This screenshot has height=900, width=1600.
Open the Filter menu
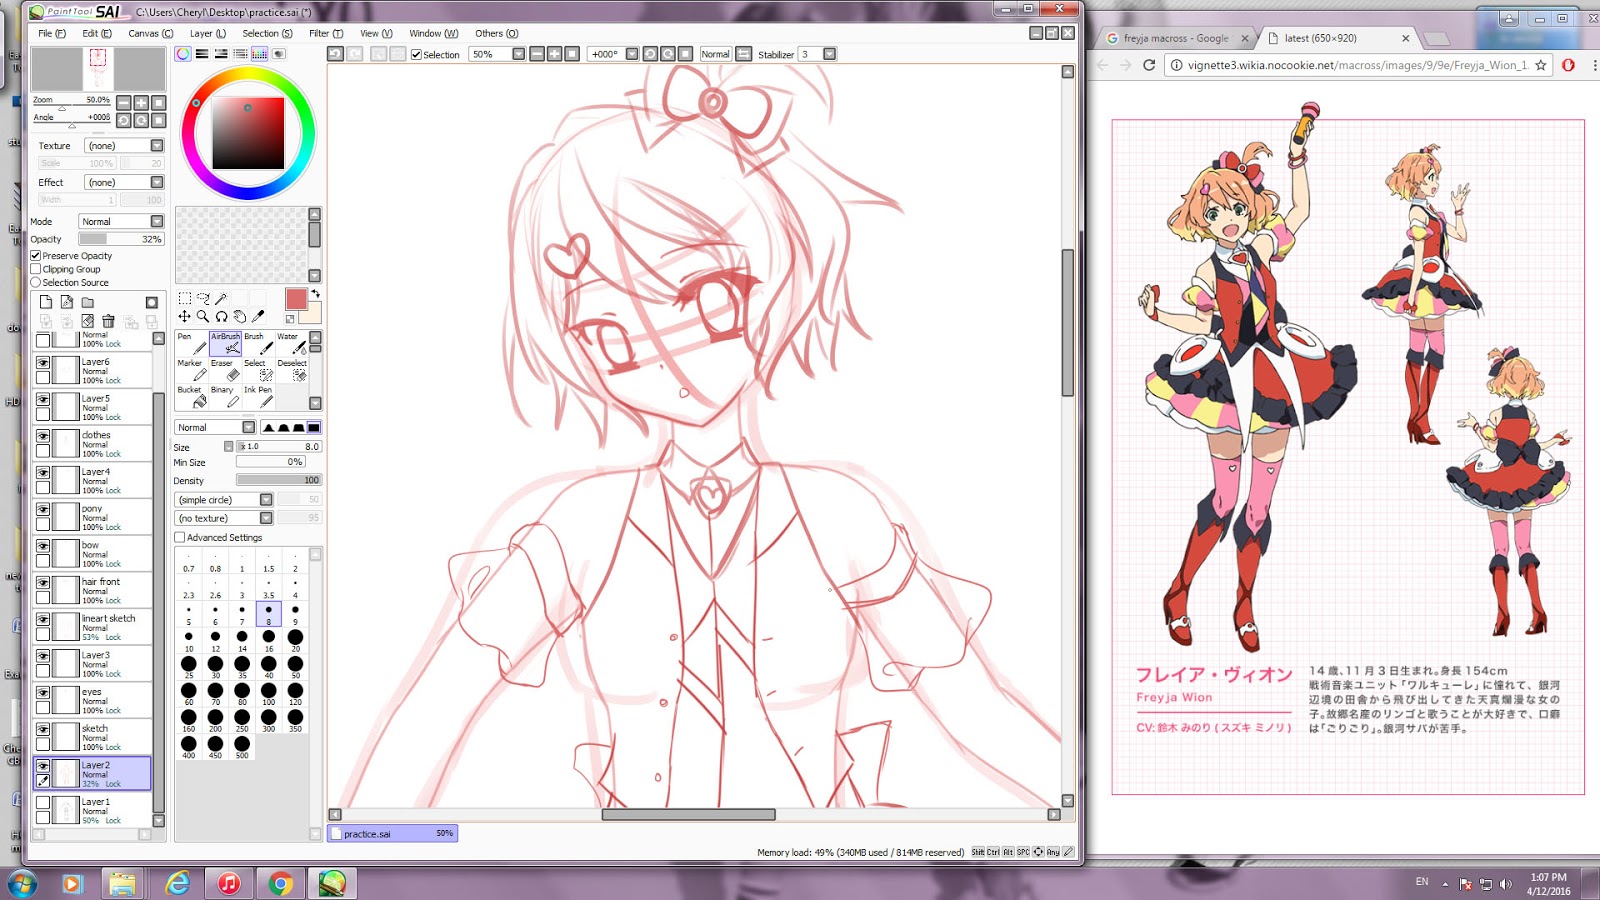tap(326, 33)
